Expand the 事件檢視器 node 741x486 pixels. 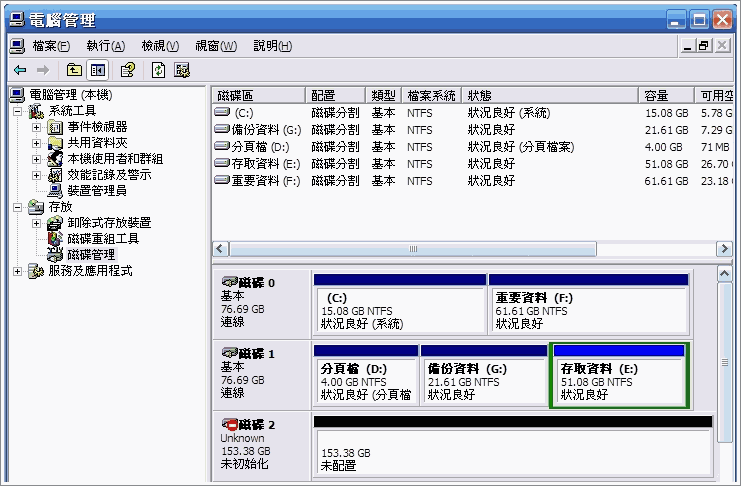coord(36,127)
